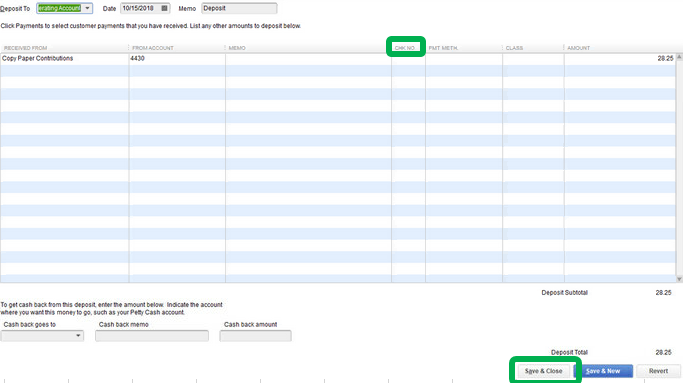
Task: Click the table scrollbar up arrow
Action: pos(679,57)
